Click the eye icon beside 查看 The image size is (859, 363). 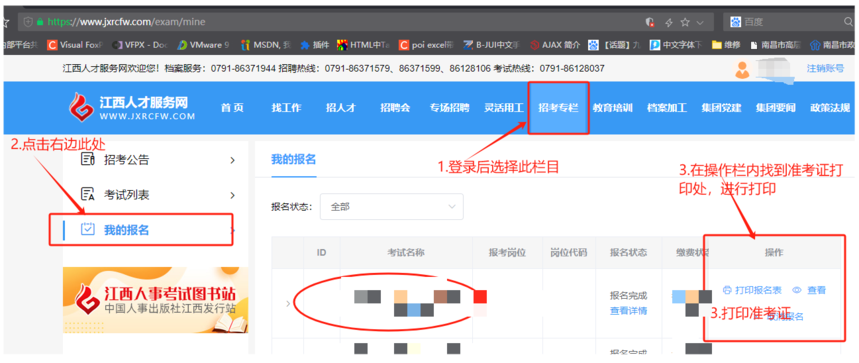(797, 290)
